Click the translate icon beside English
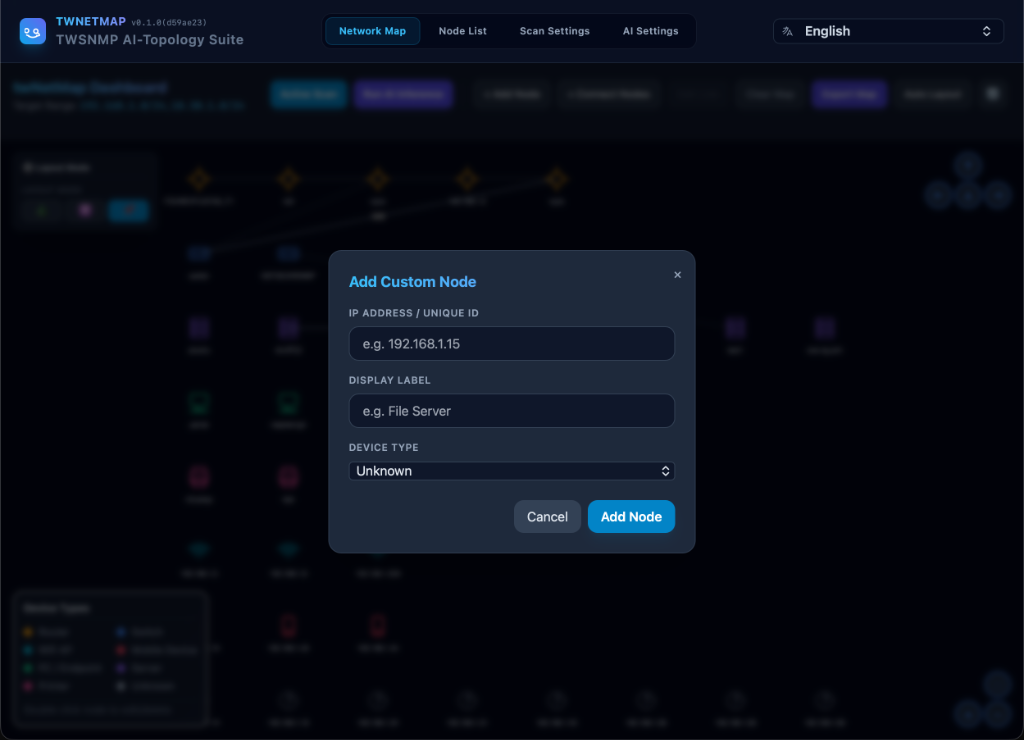 point(788,31)
